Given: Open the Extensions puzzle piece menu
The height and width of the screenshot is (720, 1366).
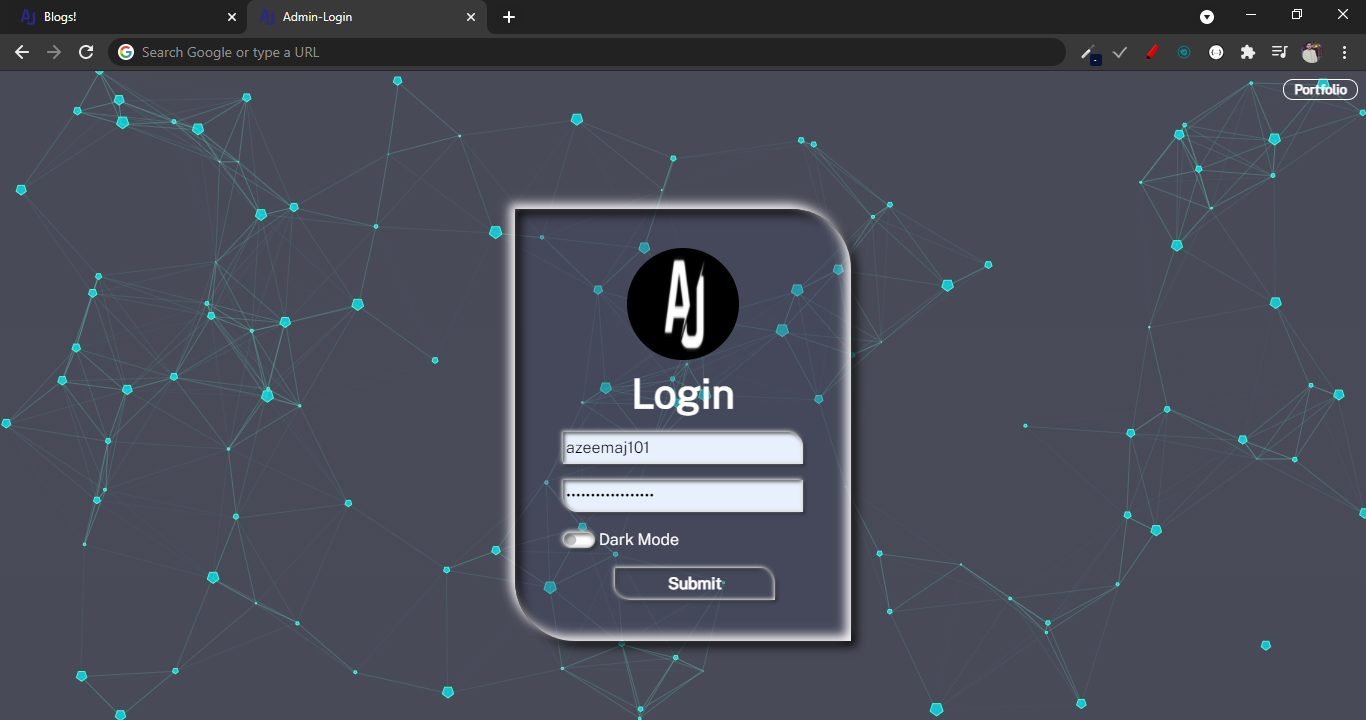Looking at the screenshot, I should (x=1248, y=52).
